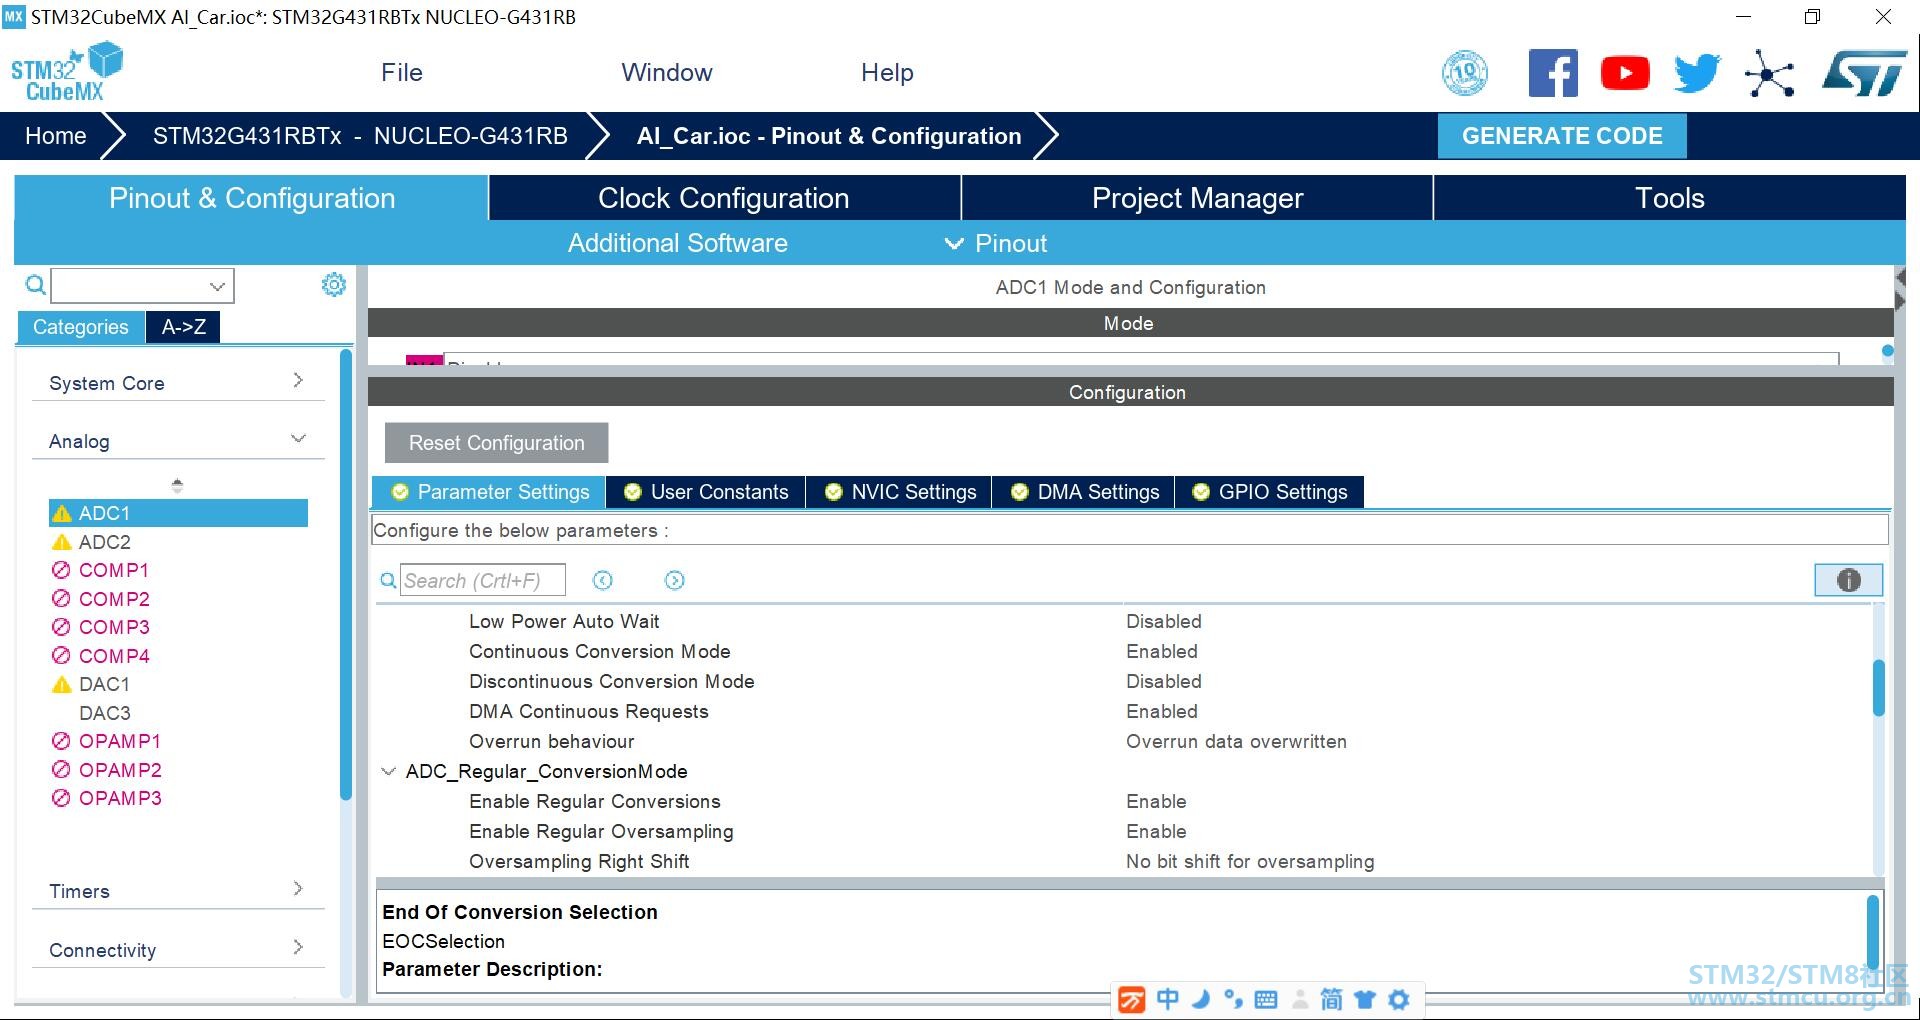The height and width of the screenshot is (1020, 1920).
Task: Open Additional Software
Action: [678, 243]
